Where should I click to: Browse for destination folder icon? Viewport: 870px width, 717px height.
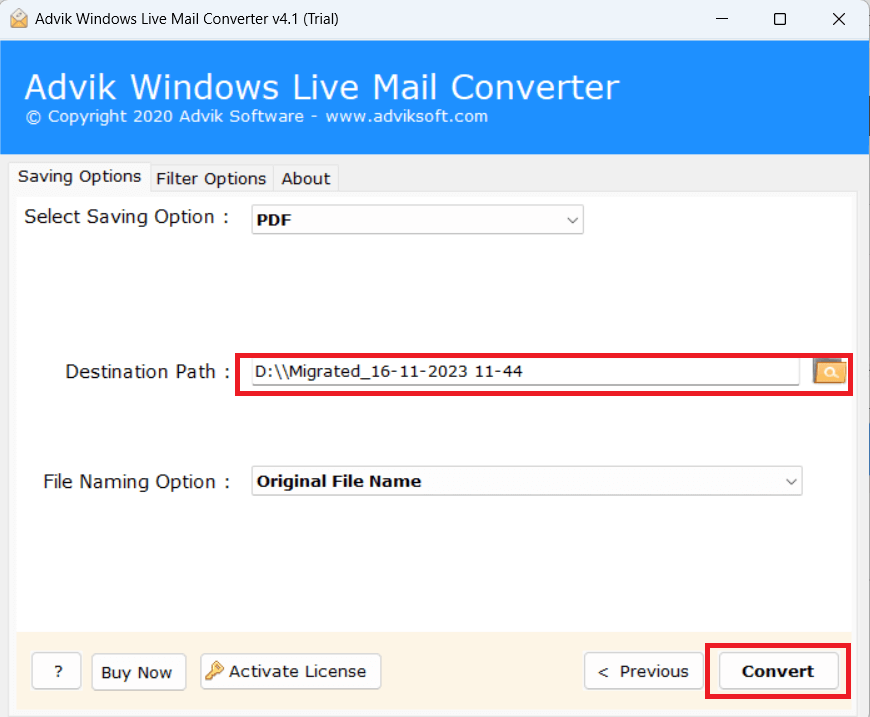829,371
